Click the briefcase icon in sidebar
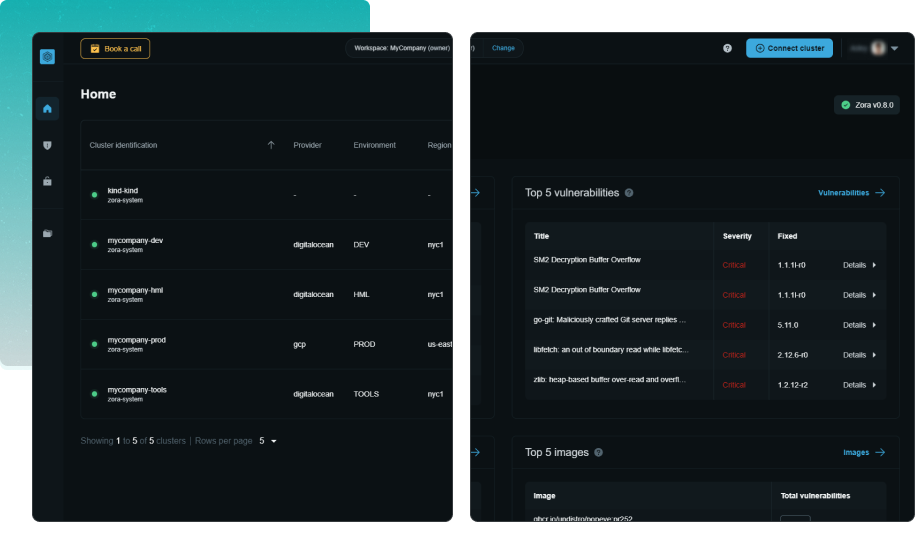 (47, 182)
